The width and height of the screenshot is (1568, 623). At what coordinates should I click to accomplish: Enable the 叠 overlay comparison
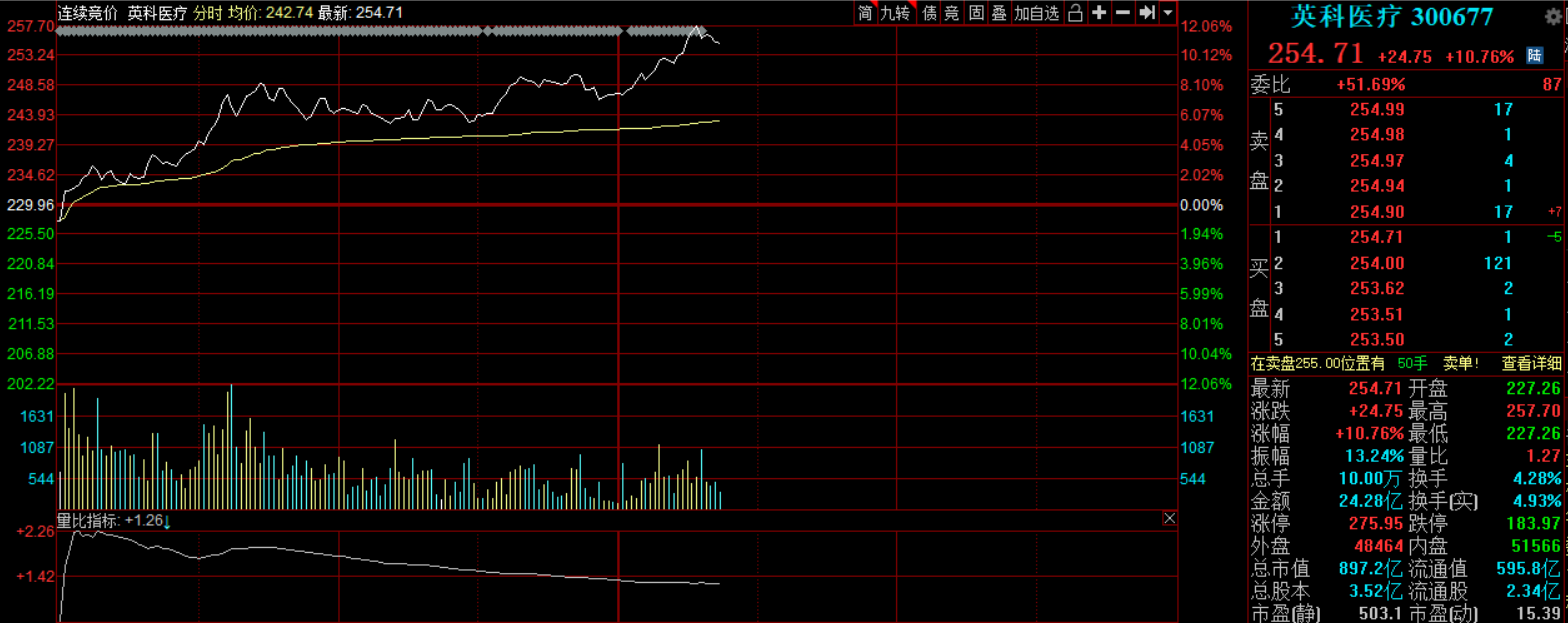pos(998,12)
